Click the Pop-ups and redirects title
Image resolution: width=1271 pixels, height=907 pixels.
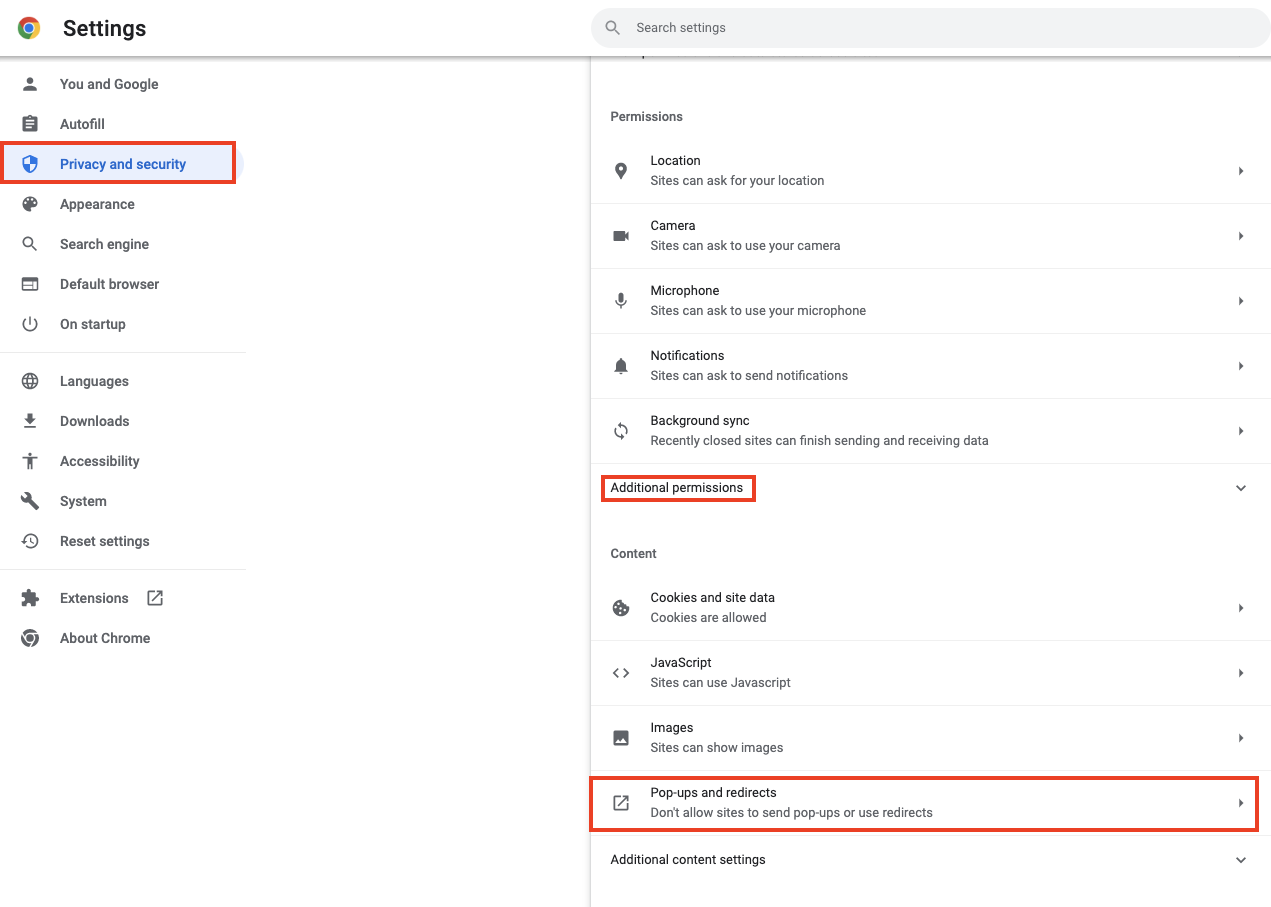tap(713, 793)
